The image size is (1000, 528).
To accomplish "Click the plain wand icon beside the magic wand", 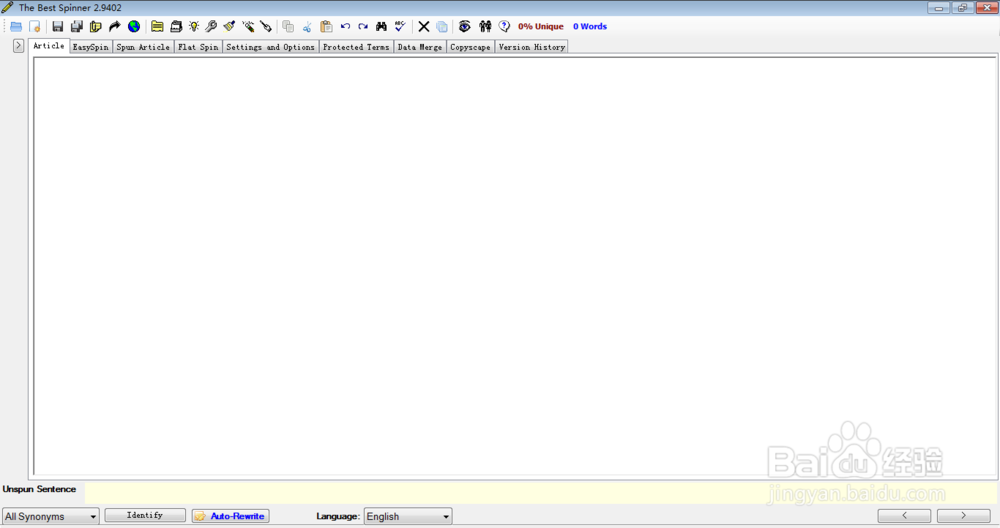I will click(266, 27).
